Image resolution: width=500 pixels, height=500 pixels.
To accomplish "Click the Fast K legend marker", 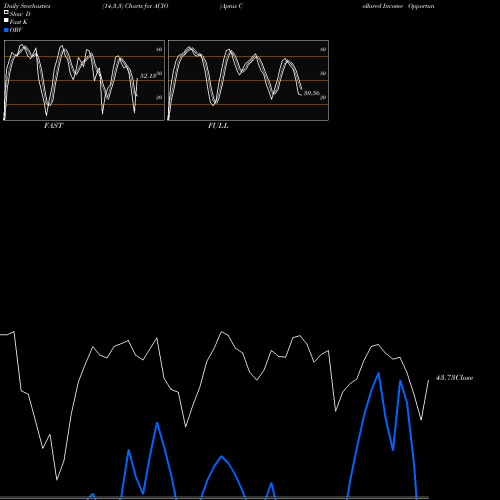I will [6, 21].
